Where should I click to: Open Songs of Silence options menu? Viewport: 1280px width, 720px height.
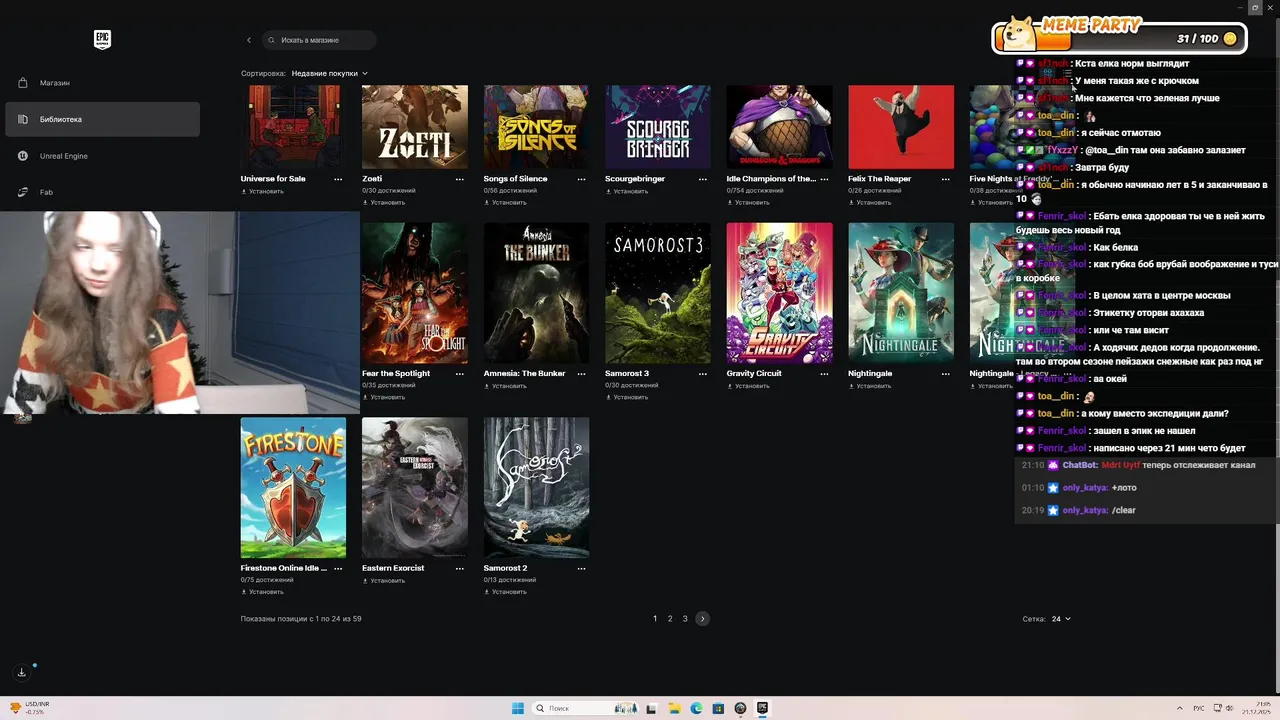pyautogui.click(x=581, y=179)
